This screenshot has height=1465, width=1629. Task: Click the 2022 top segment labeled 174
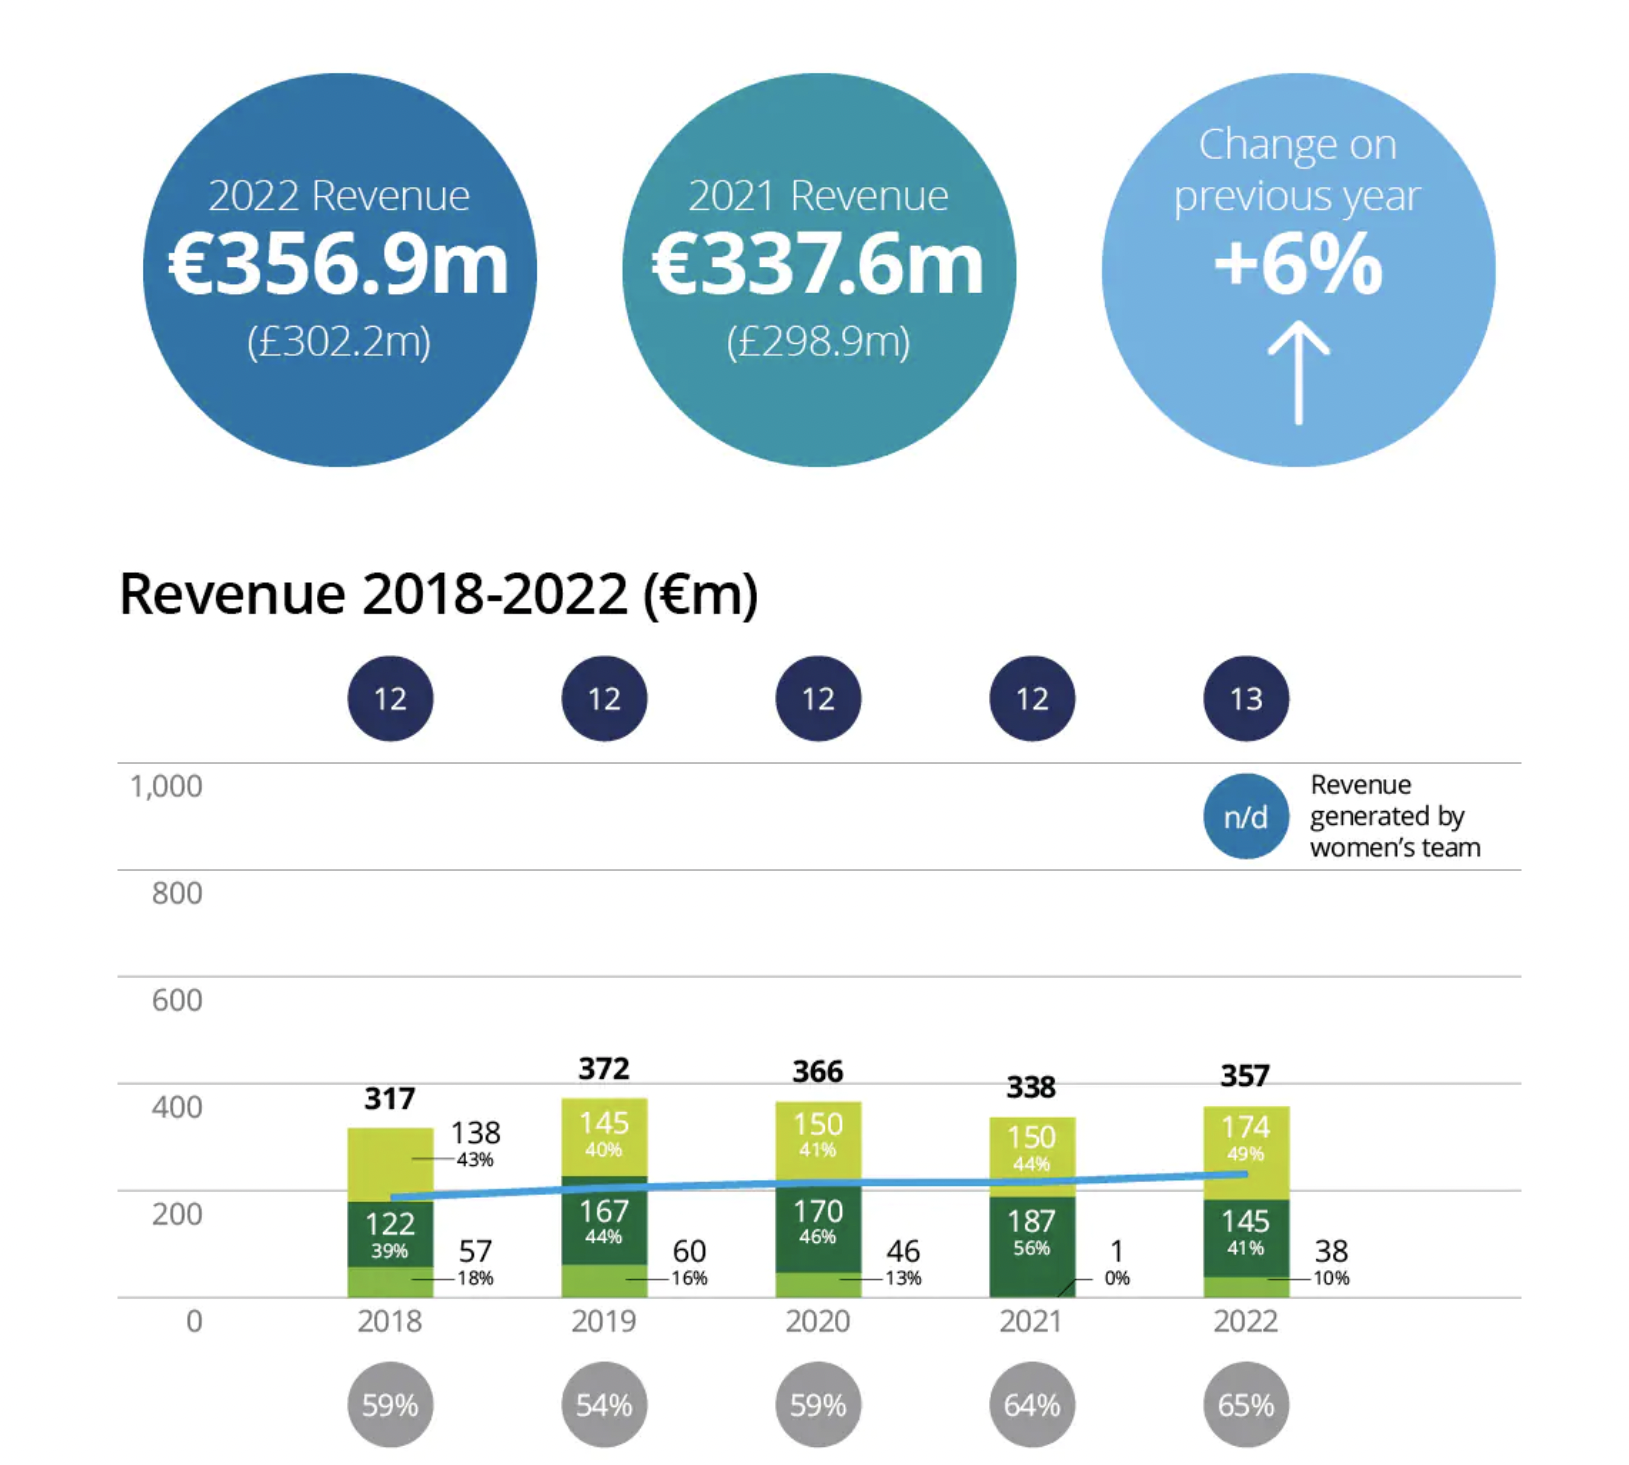coord(1246,1153)
